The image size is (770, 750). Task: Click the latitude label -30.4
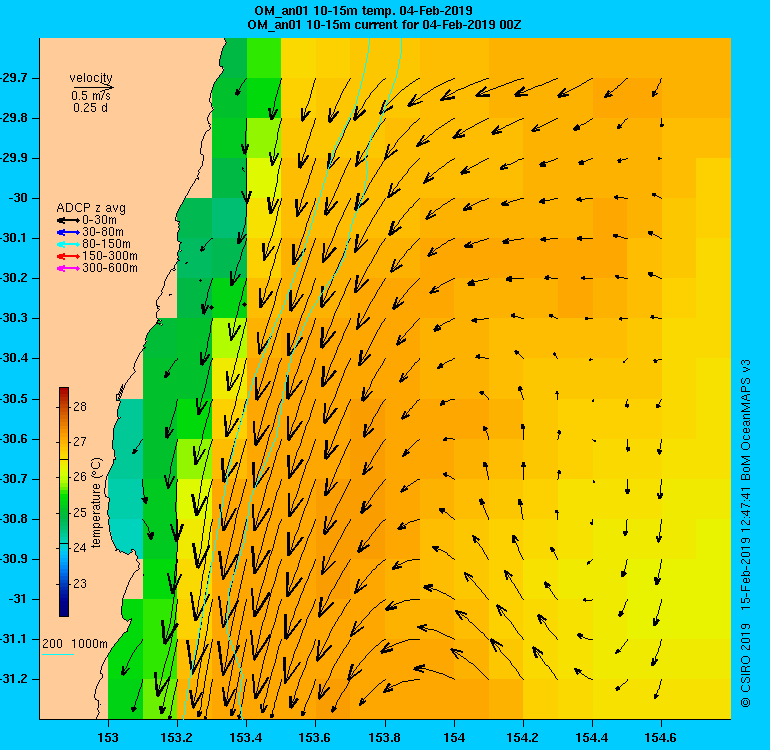point(14,359)
